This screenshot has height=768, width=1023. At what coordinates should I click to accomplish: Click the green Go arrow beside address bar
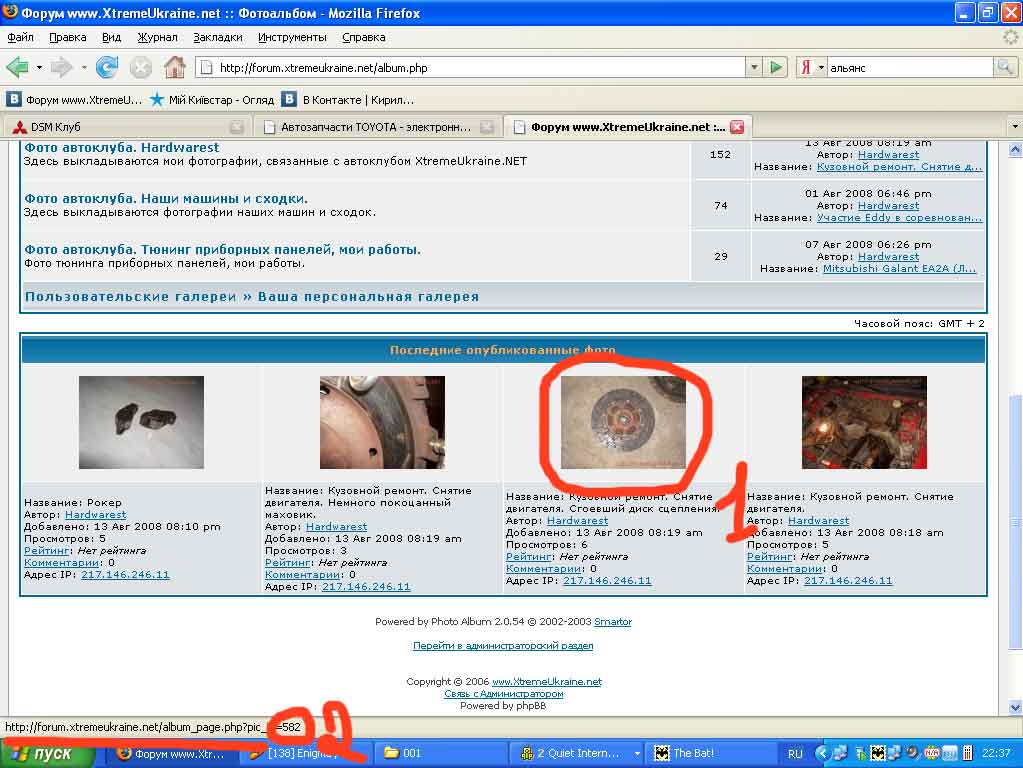point(776,67)
